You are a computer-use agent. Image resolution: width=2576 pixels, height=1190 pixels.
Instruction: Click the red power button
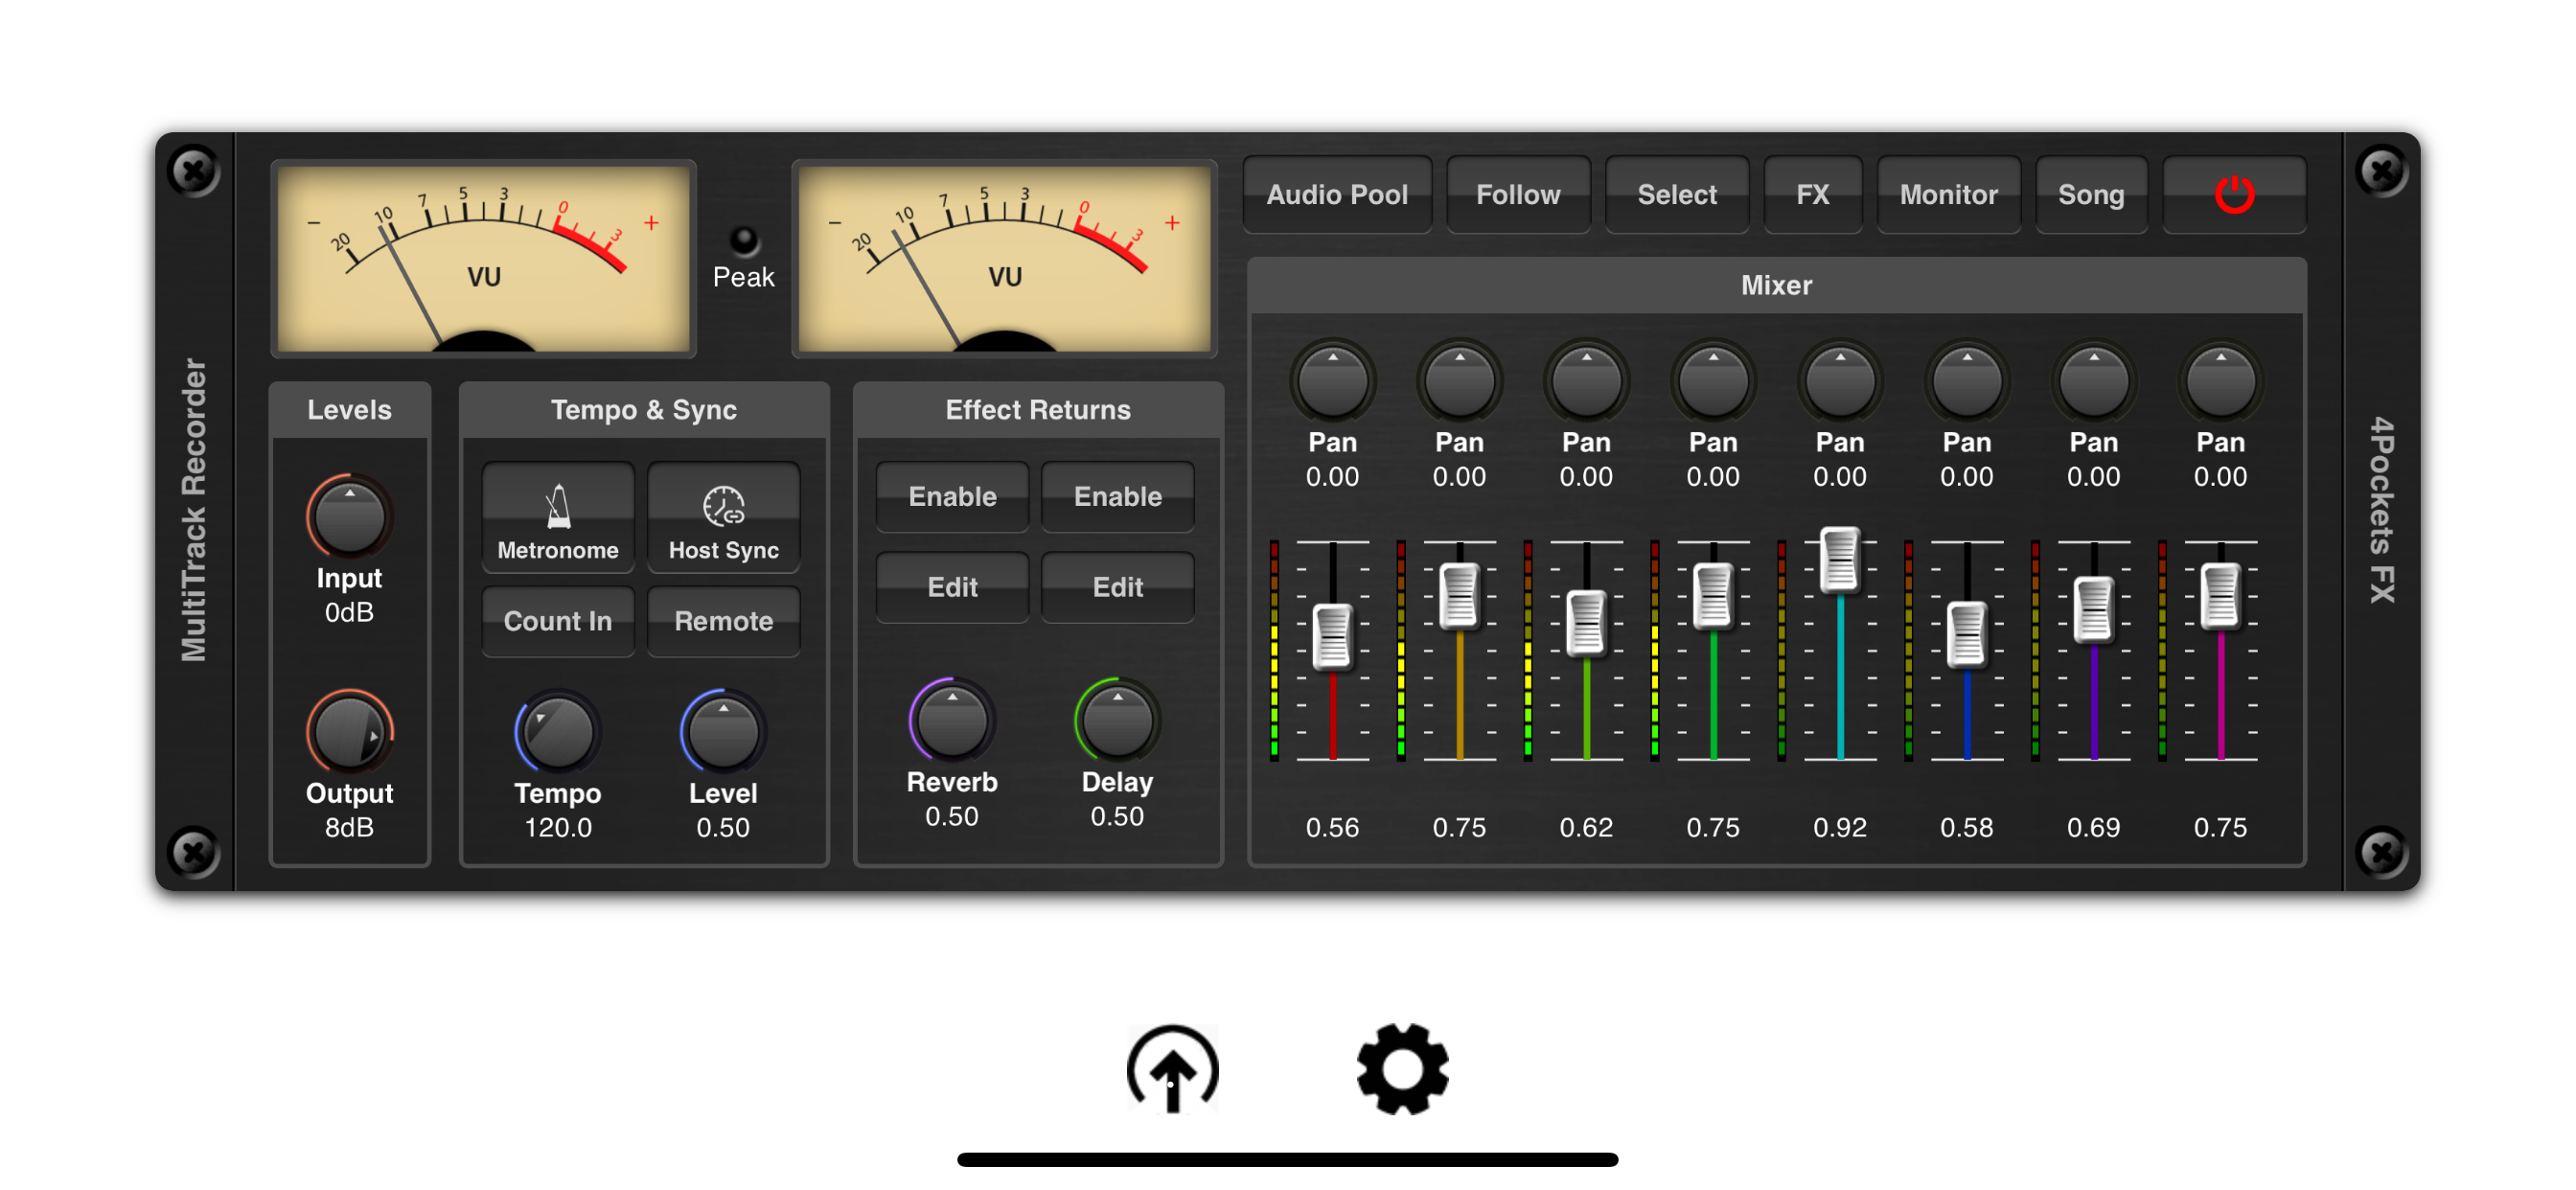click(2233, 194)
